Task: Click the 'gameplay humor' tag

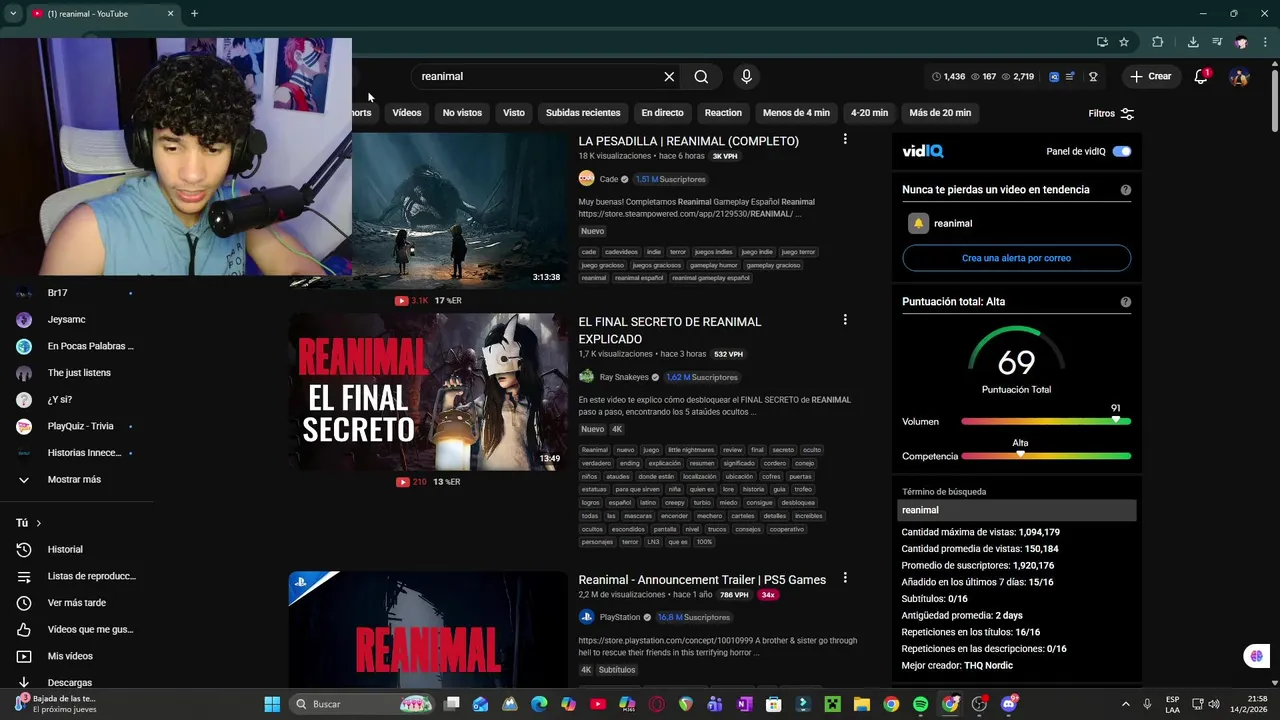Action: [x=713, y=265]
